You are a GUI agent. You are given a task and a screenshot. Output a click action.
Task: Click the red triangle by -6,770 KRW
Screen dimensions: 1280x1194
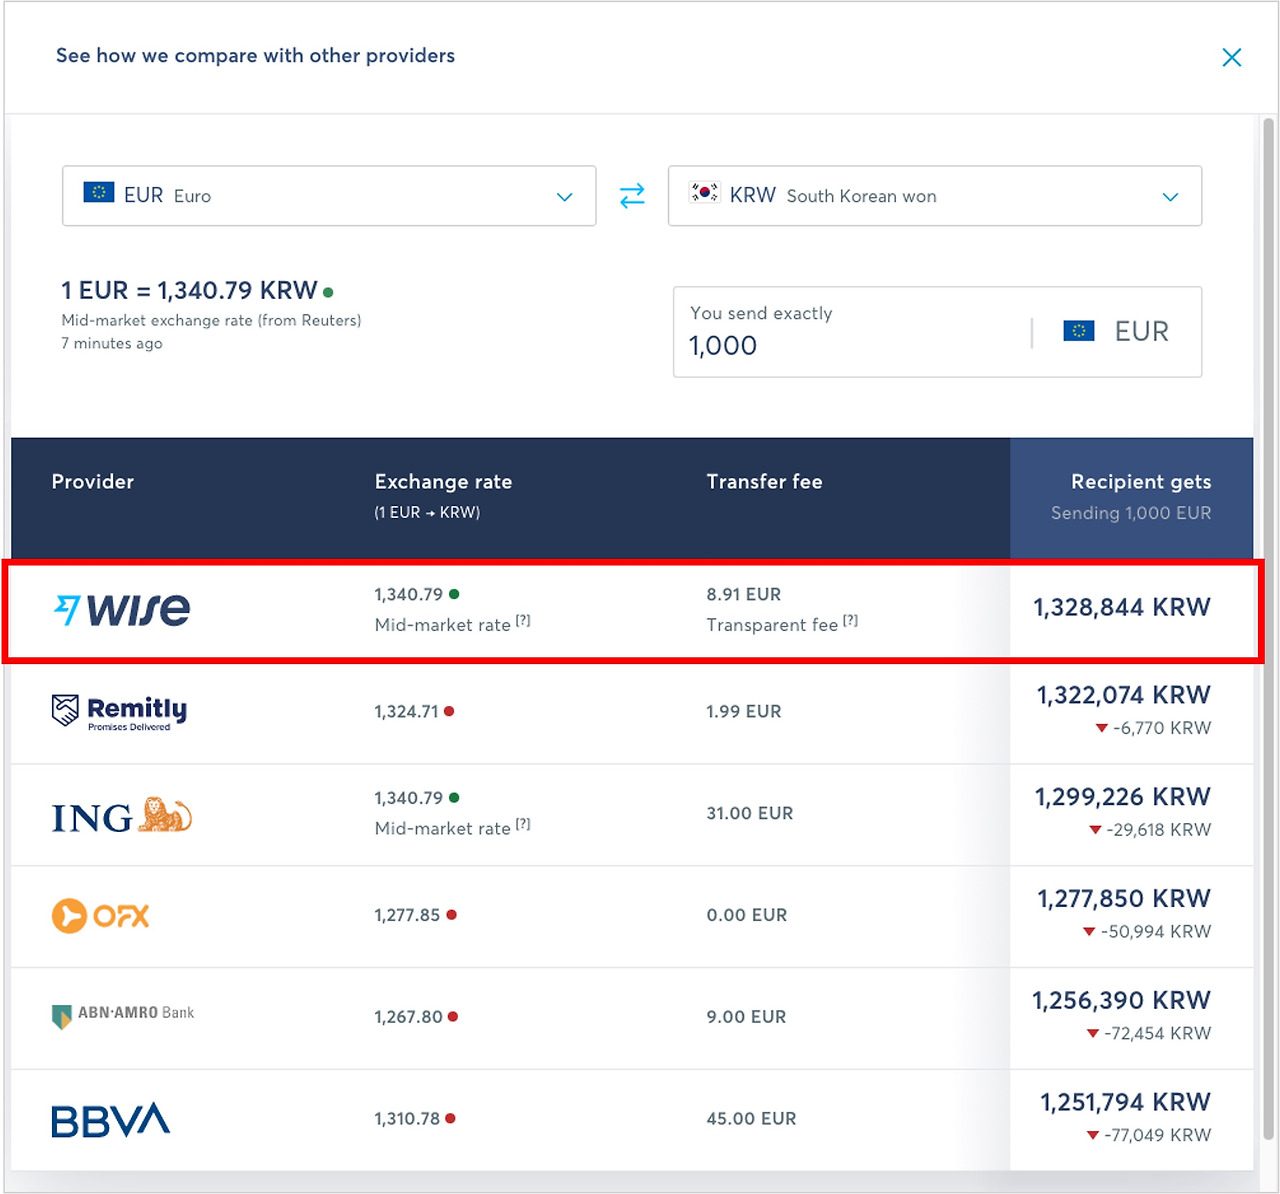tap(1102, 728)
